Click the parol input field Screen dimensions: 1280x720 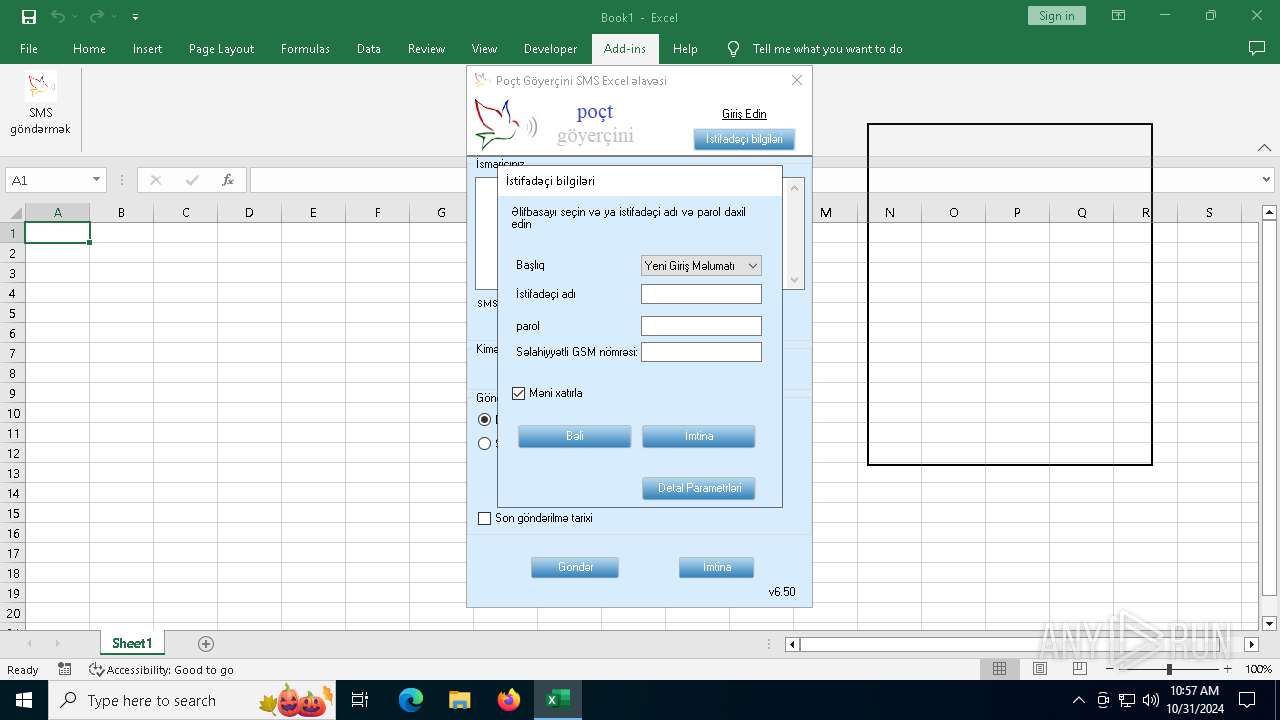coord(701,326)
